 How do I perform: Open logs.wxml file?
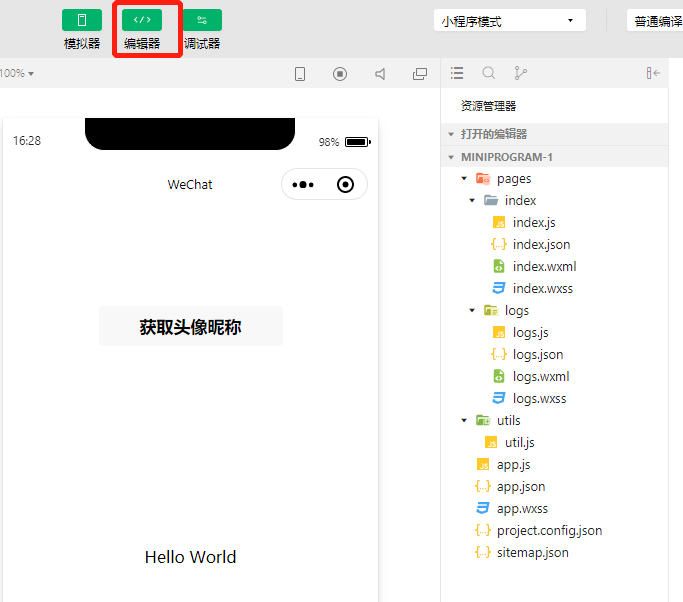point(541,376)
